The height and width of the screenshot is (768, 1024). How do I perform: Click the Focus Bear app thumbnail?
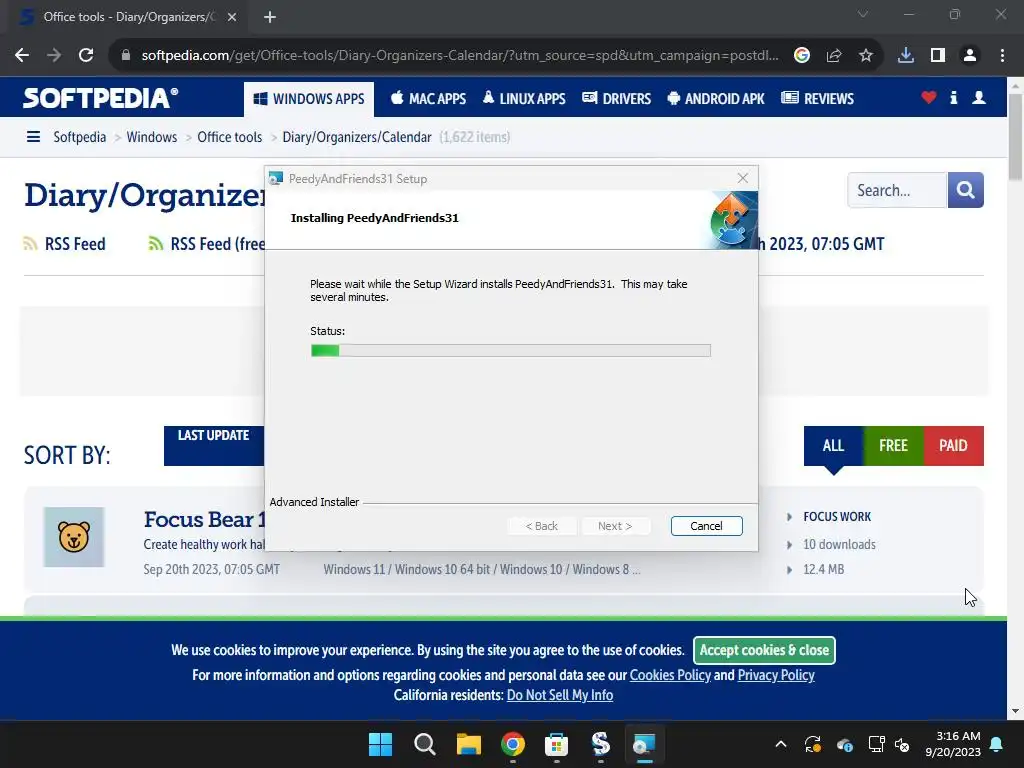click(74, 537)
